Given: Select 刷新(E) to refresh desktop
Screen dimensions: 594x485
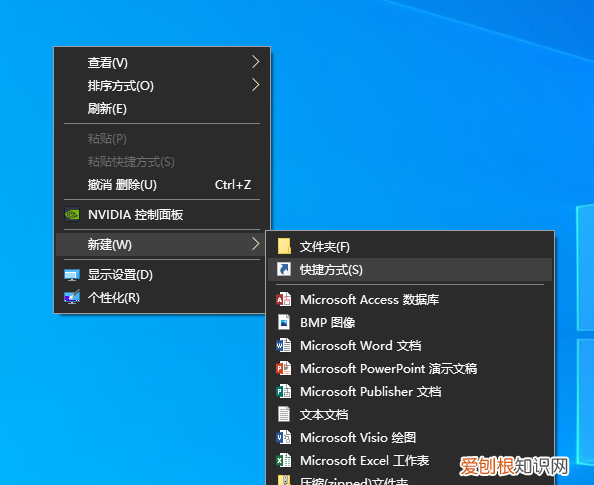Looking at the screenshot, I should (x=163, y=109).
